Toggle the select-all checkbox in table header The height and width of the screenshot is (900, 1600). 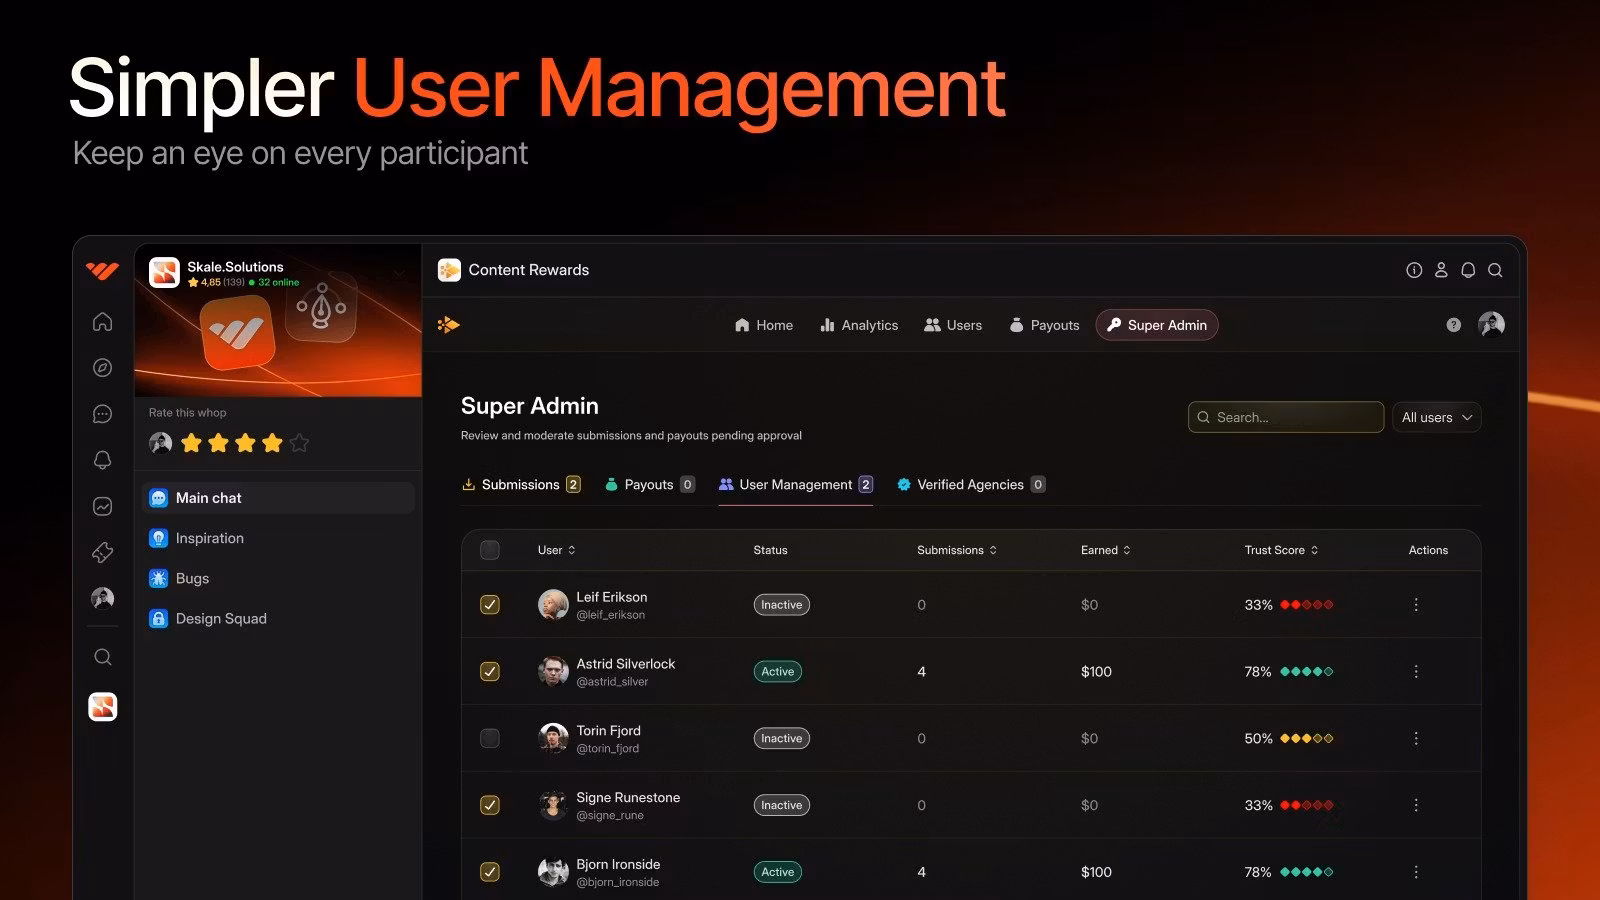coord(490,550)
